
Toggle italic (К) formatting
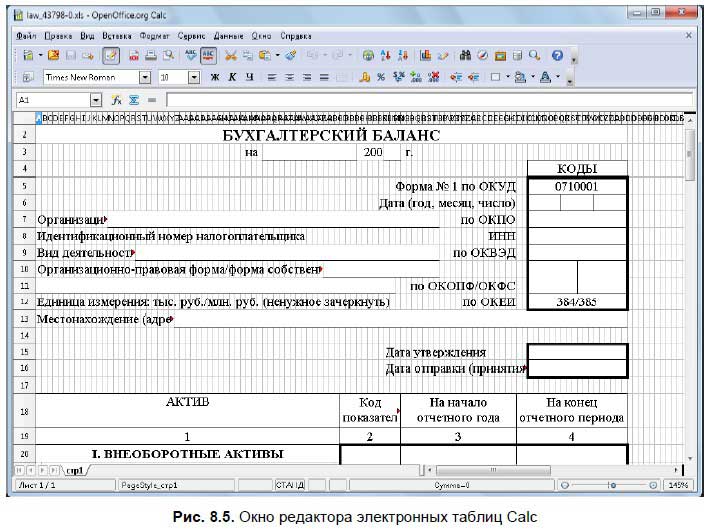230,77
